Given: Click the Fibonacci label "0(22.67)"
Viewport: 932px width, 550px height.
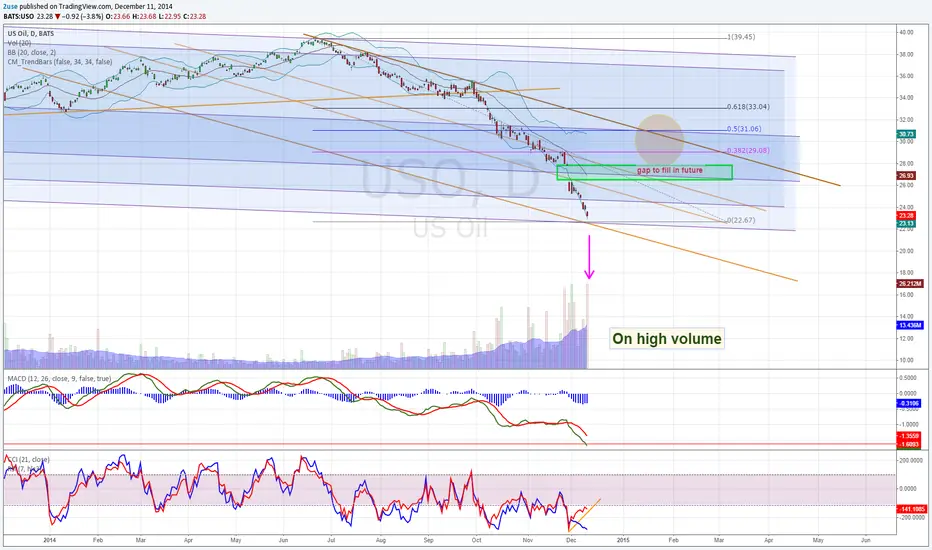Looking at the screenshot, I should coord(741,220).
